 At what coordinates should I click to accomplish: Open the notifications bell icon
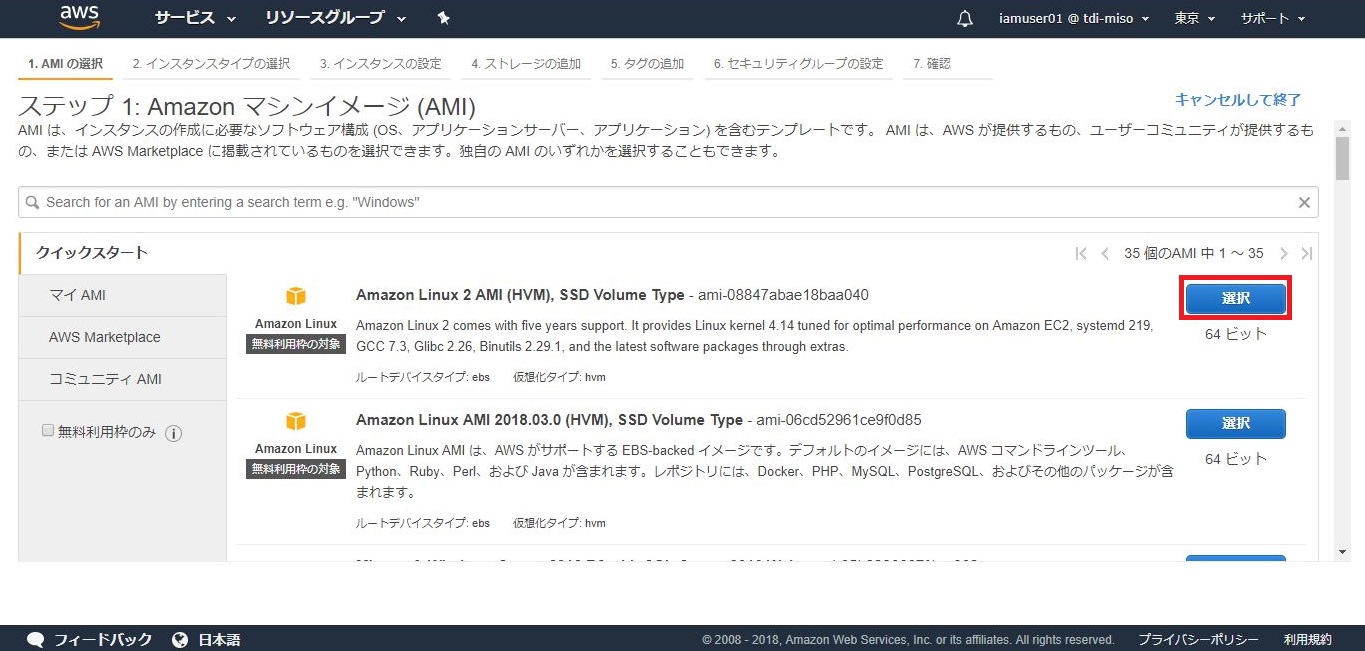click(965, 19)
